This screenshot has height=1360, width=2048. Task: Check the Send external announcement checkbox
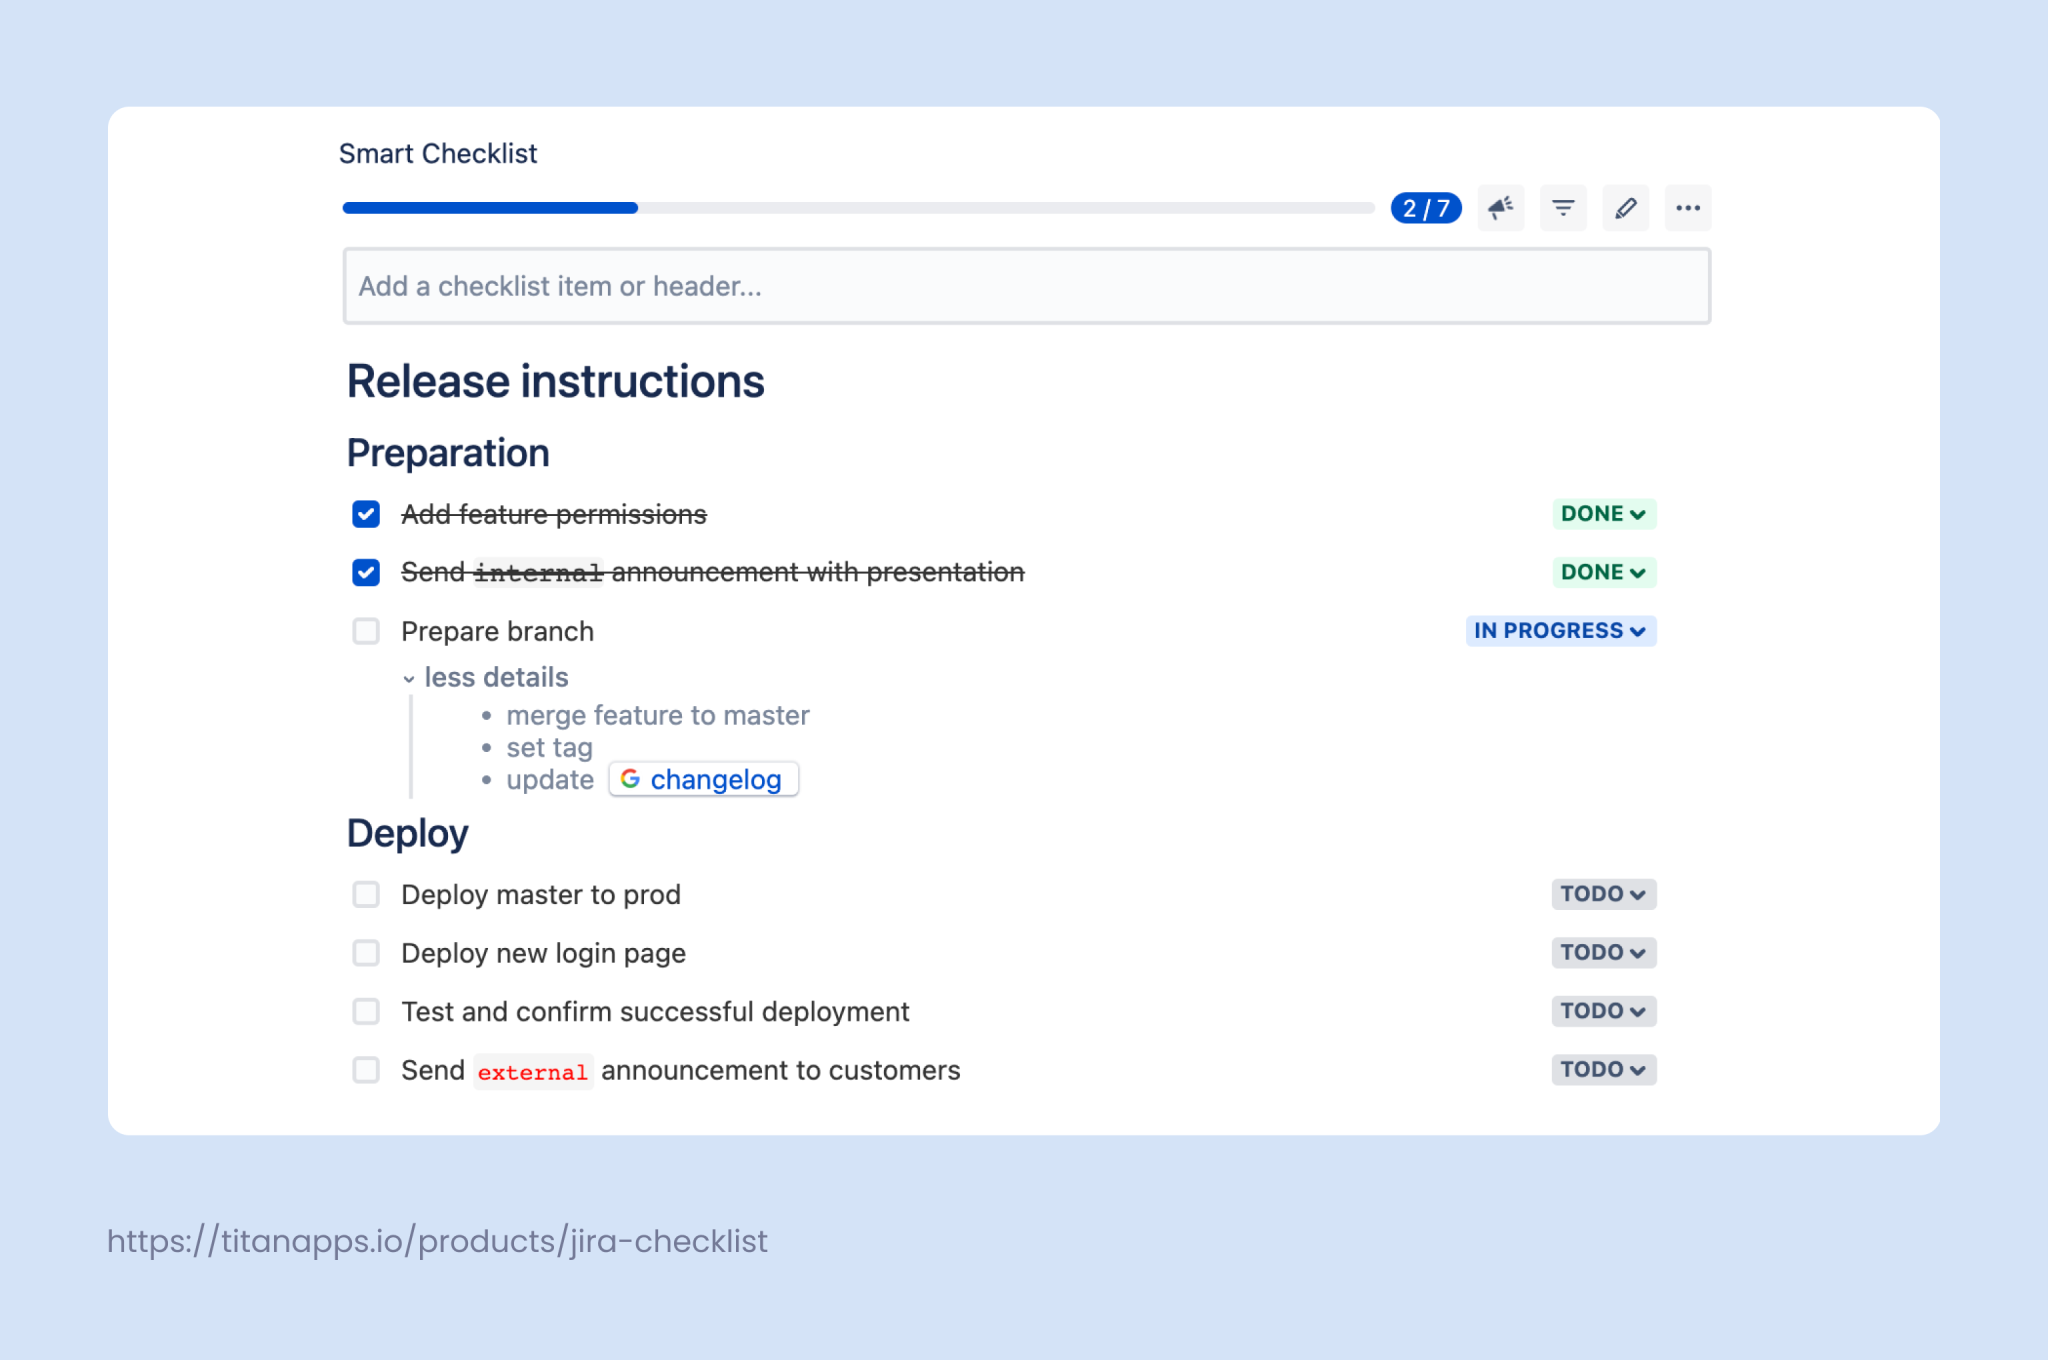pyautogui.click(x=365, y=1070)
